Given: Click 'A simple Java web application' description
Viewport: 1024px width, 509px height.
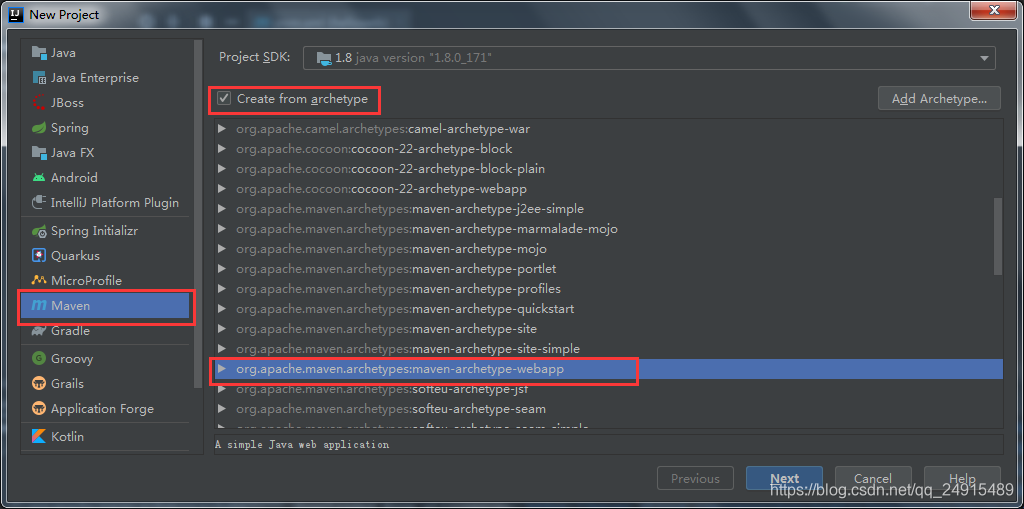Looking at the screenshot, I should 302,444.
